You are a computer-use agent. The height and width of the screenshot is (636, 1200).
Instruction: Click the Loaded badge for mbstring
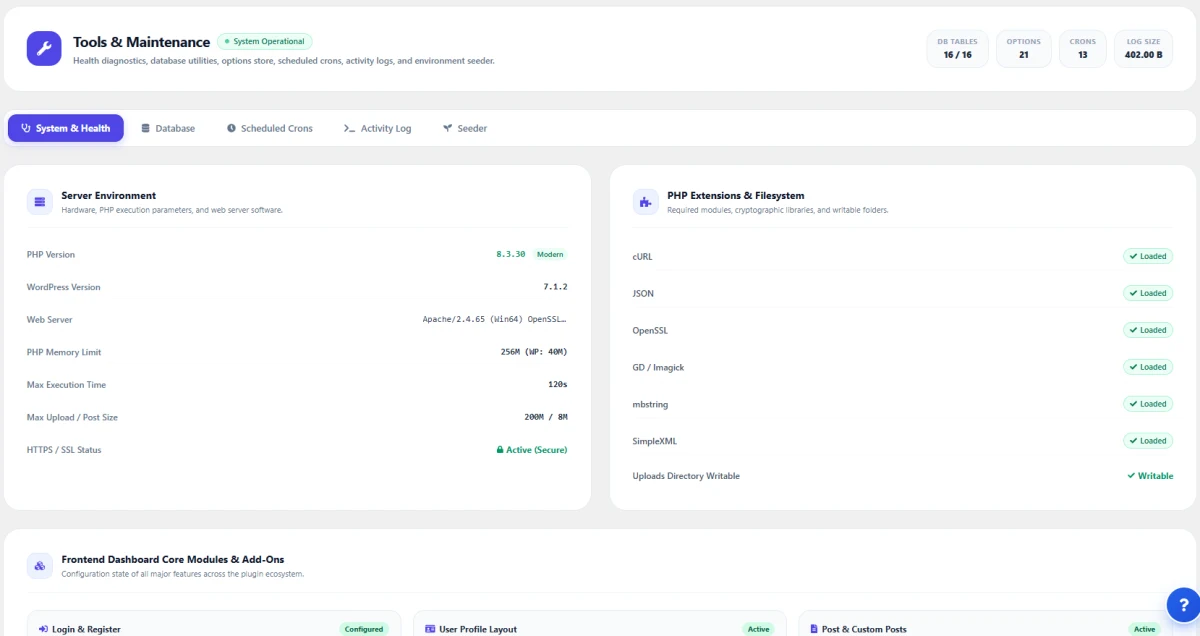[x=1148, y=404]
